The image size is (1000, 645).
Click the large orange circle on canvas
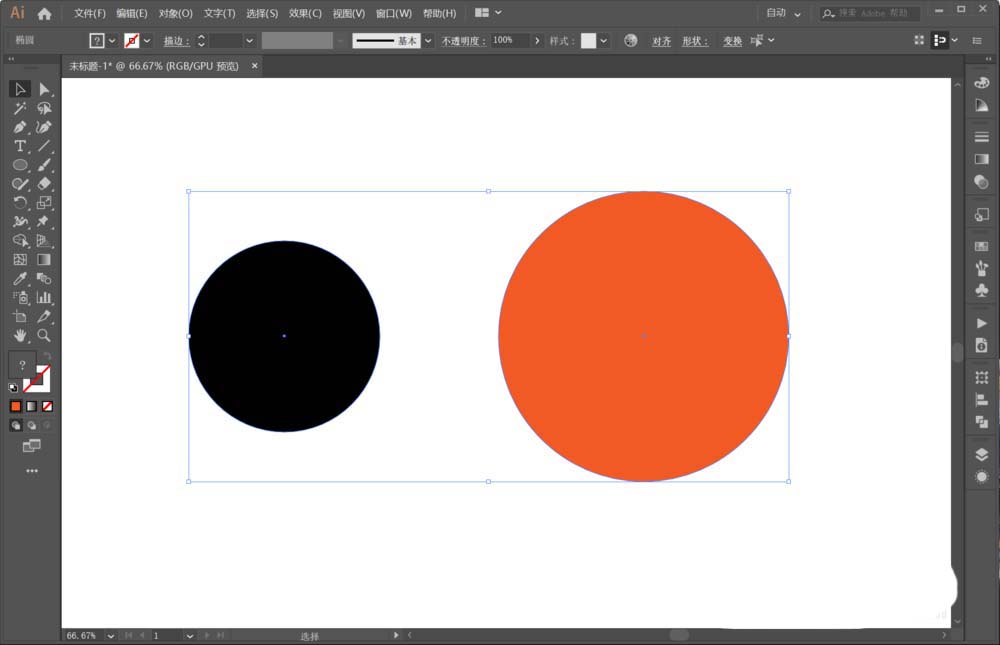[x=643, y=336]
